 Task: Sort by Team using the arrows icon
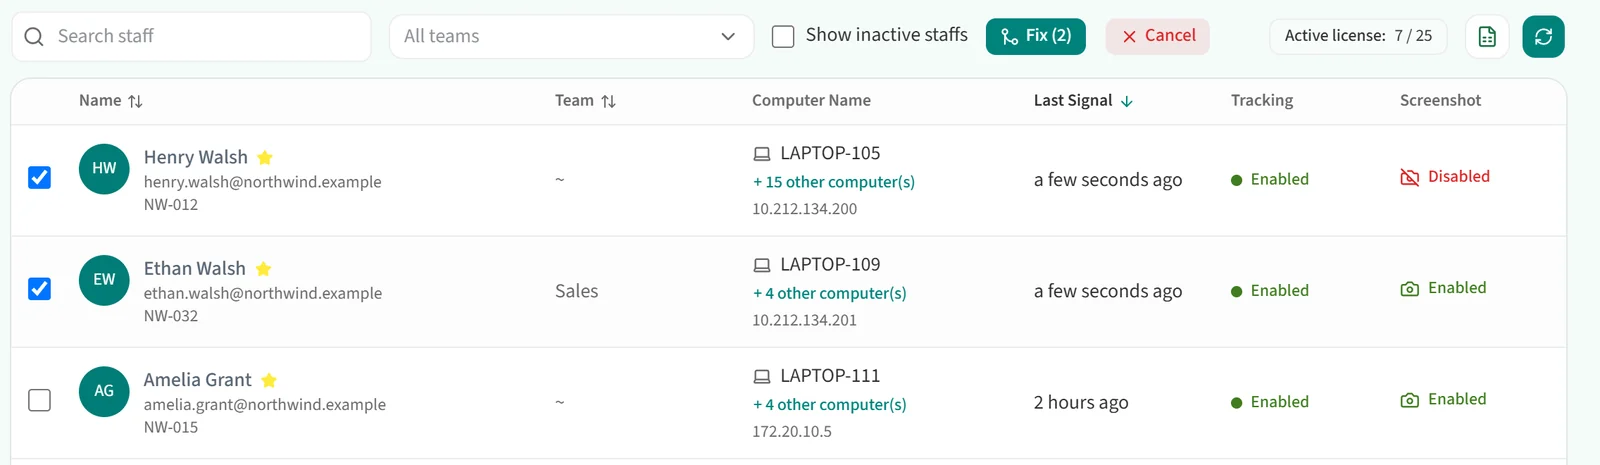coord(608,101)
